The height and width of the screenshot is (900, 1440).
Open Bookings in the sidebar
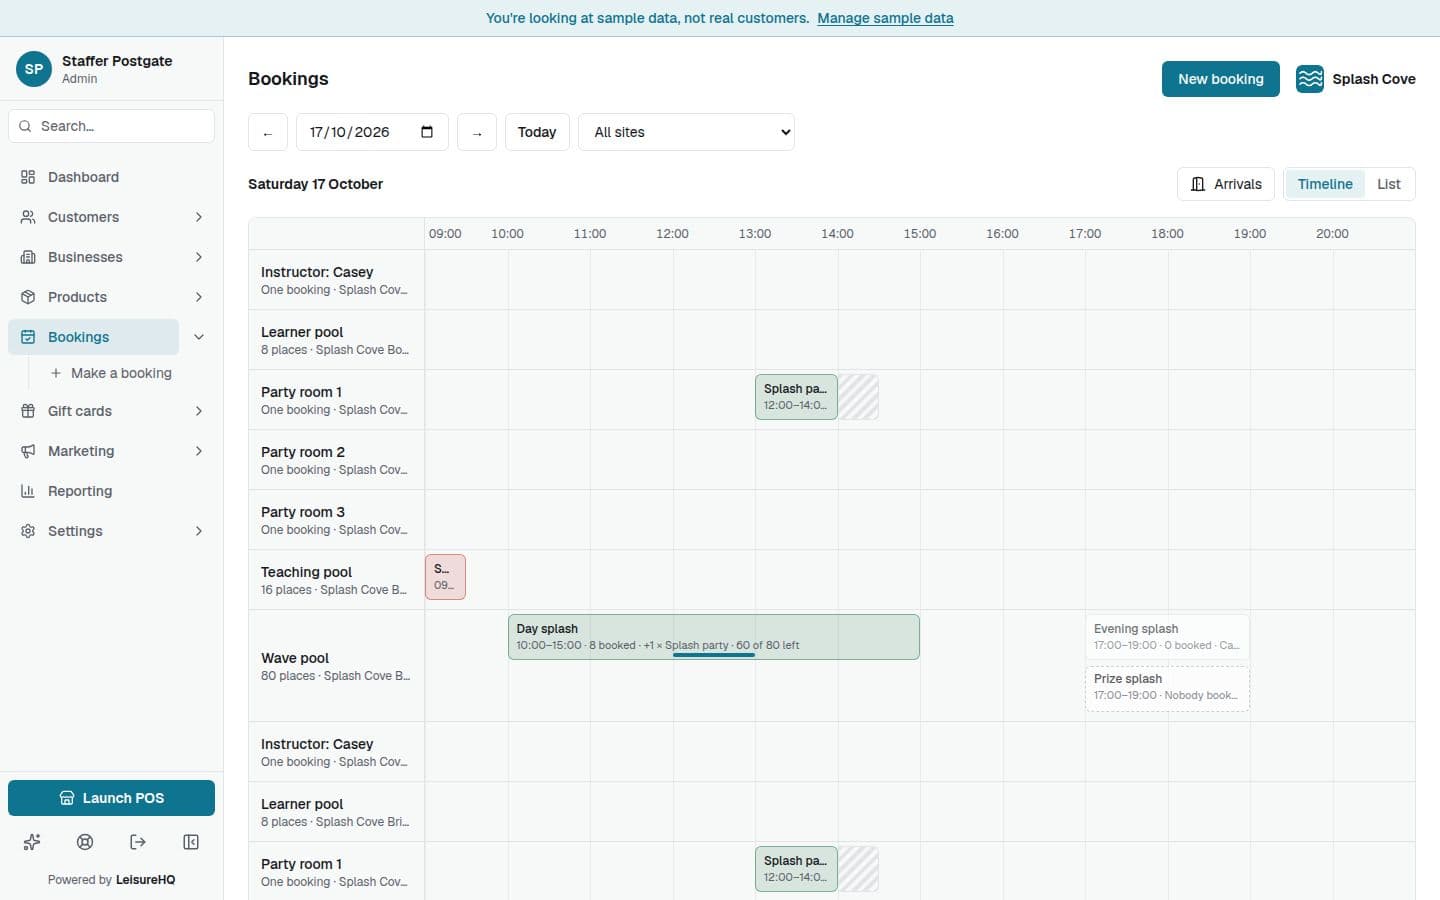[x=93, y=337]
